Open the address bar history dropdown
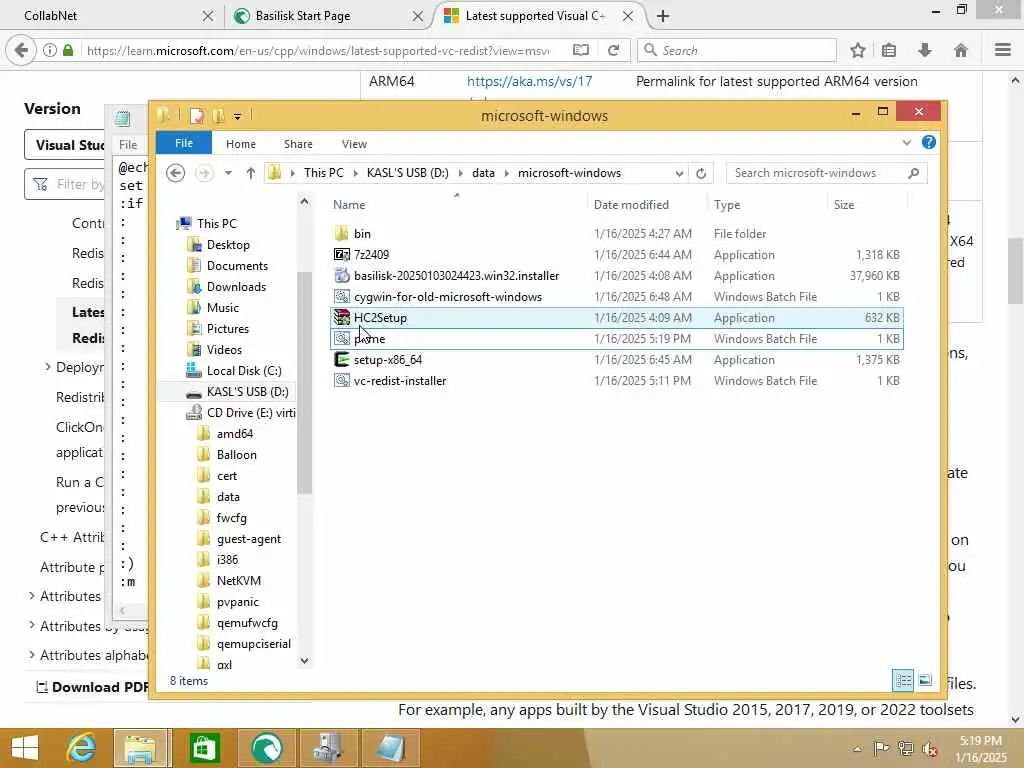This screenshot has width=1024, height=768. 679,173
